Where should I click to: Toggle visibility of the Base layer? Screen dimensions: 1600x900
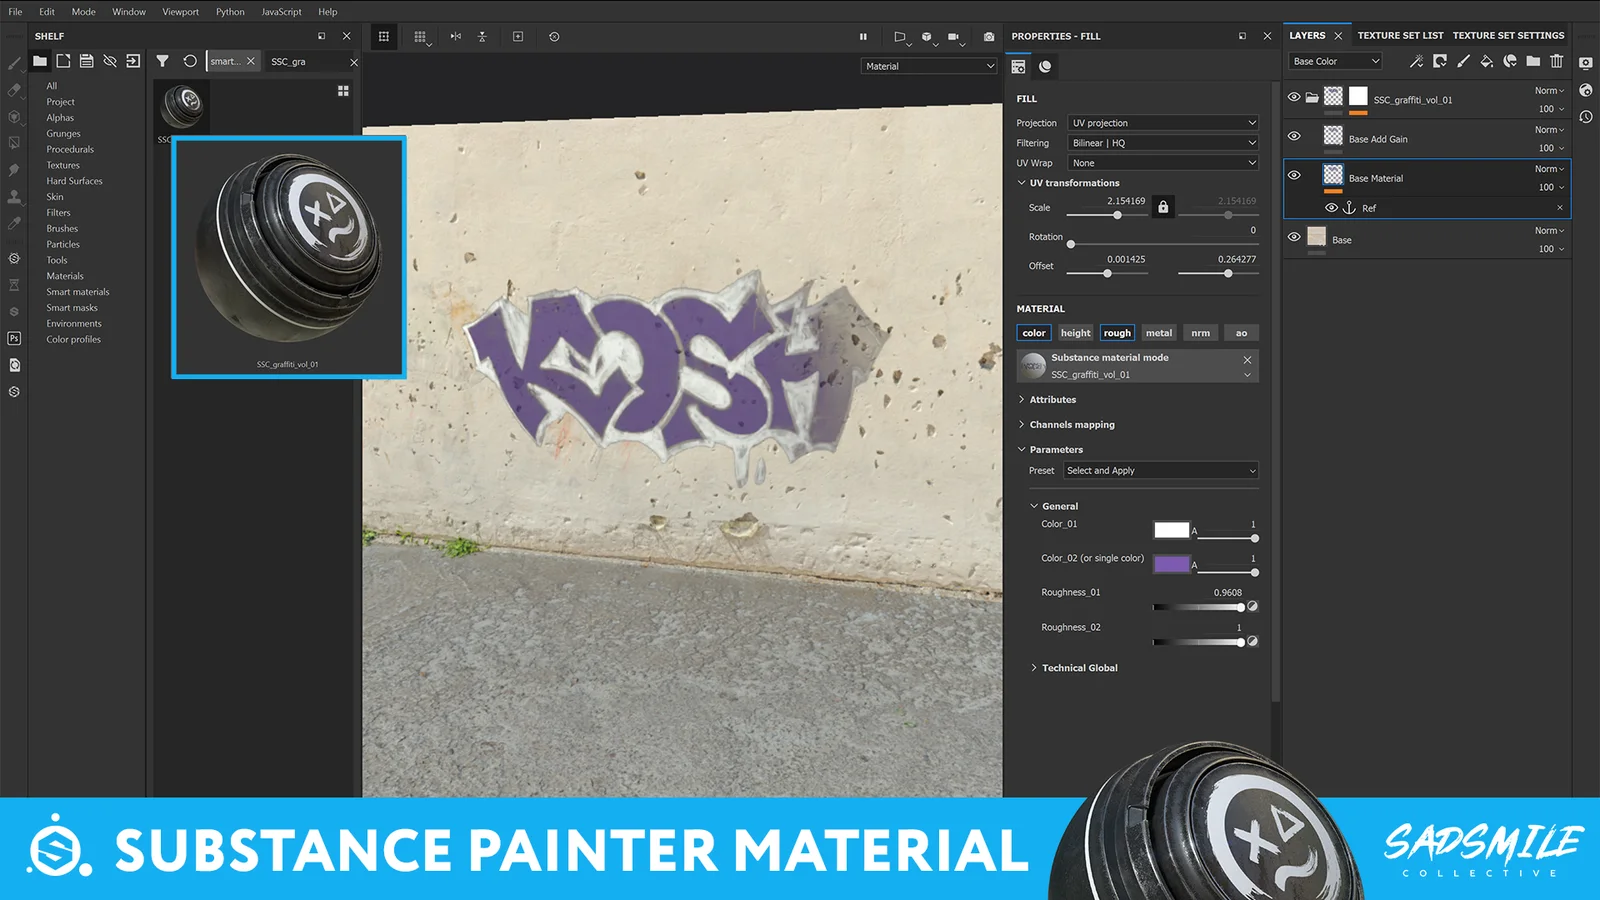point(1294,238)
